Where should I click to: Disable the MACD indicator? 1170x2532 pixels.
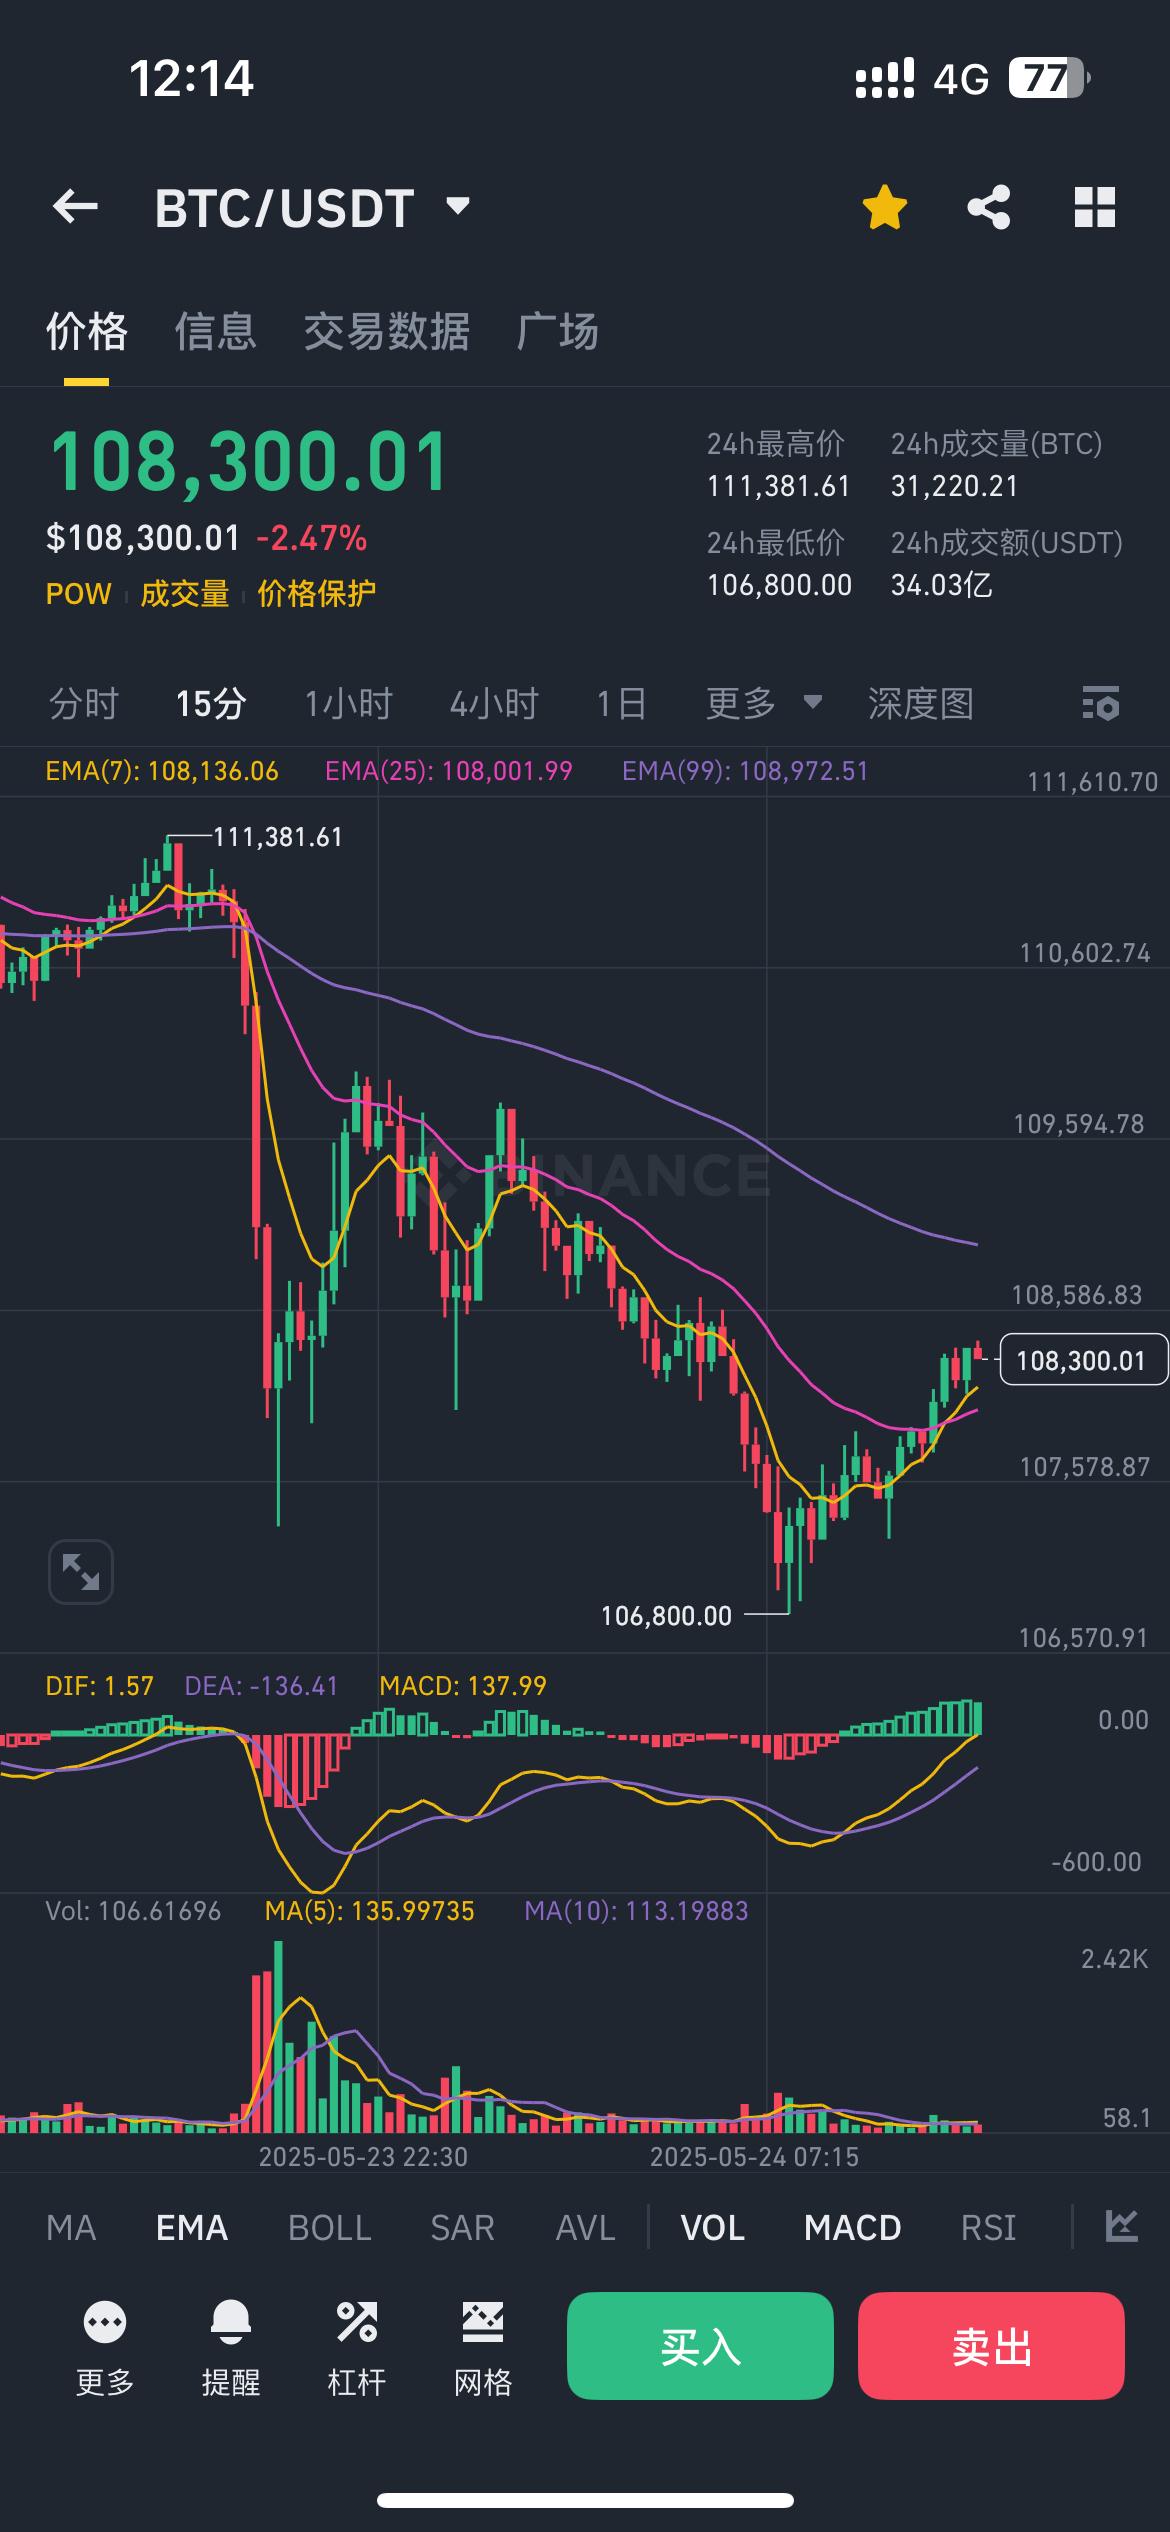tap(852, 2227)
